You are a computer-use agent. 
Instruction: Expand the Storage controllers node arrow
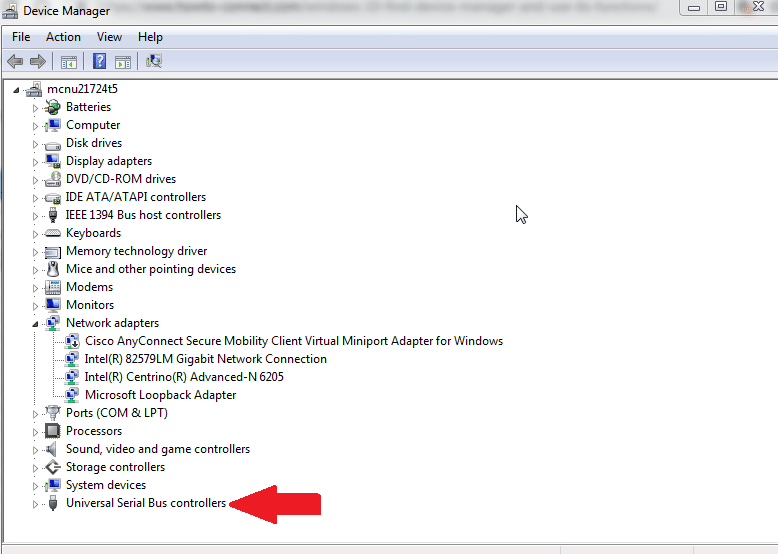coord(35,468)
